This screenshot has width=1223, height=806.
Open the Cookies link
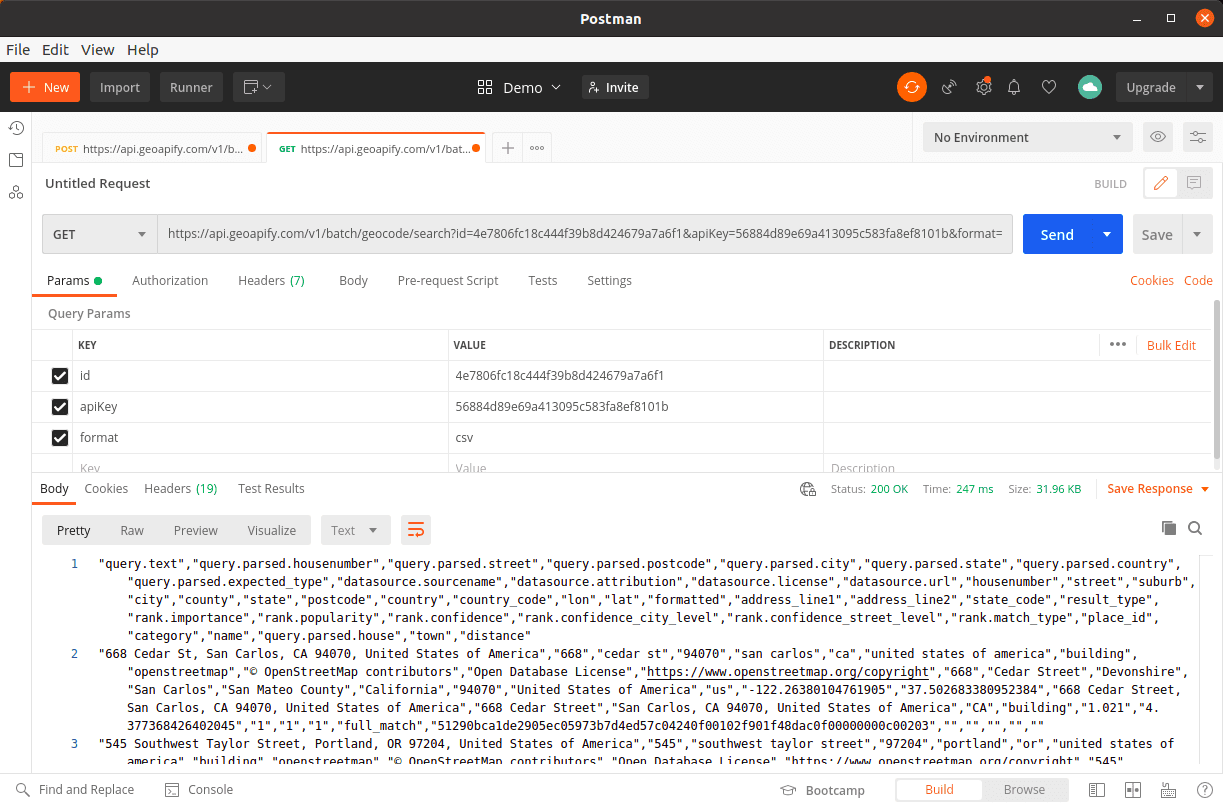[1152, 281]
